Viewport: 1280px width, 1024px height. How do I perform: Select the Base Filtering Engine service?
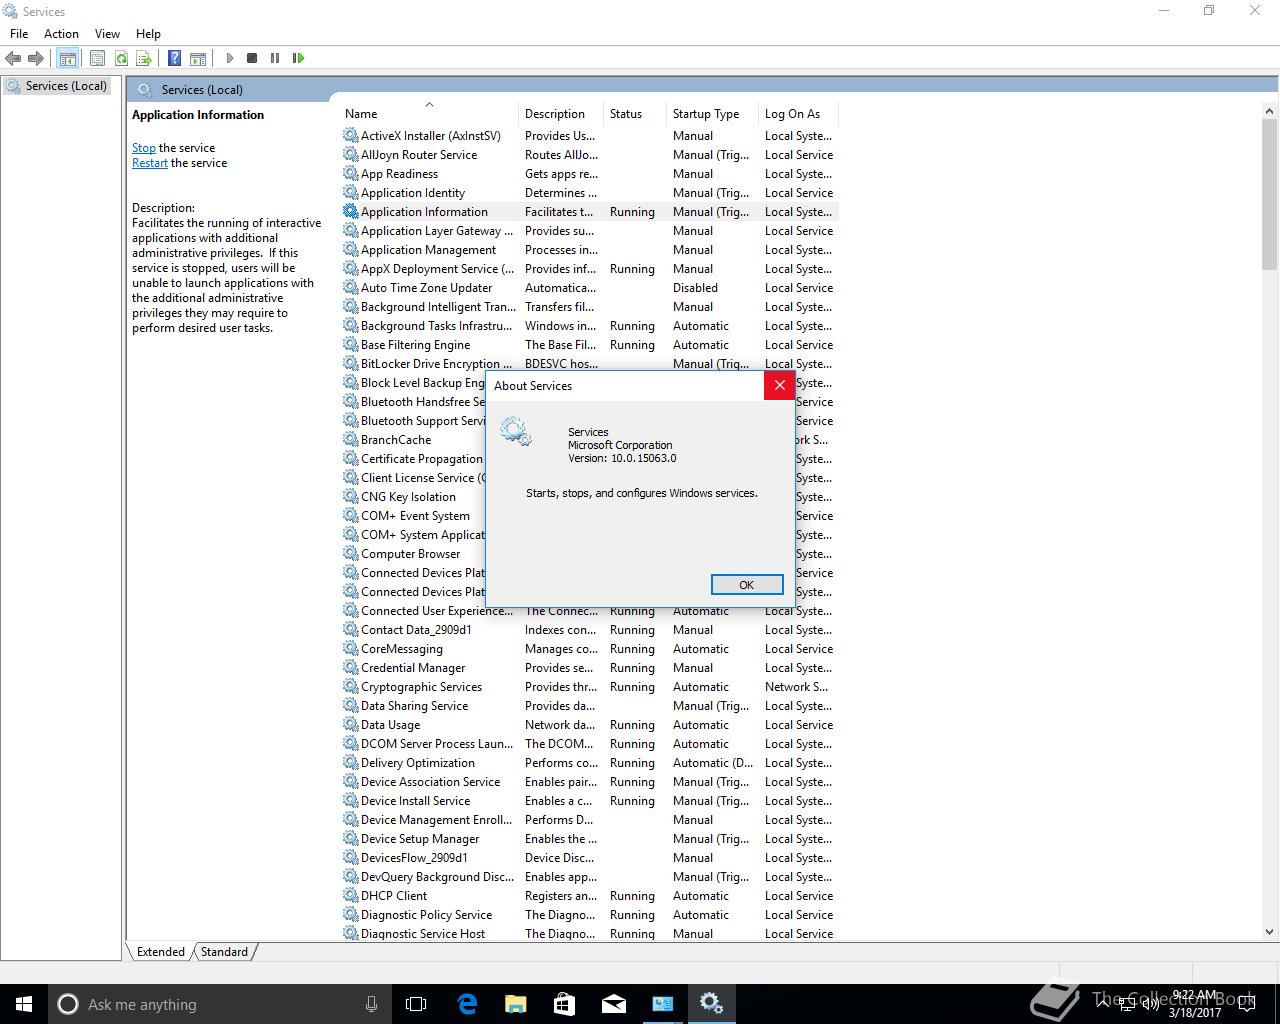pos(589,344)
